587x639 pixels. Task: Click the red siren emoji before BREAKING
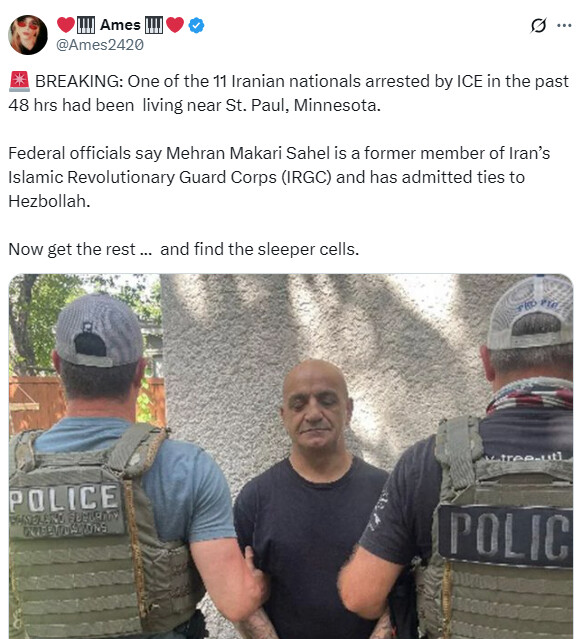19,81
